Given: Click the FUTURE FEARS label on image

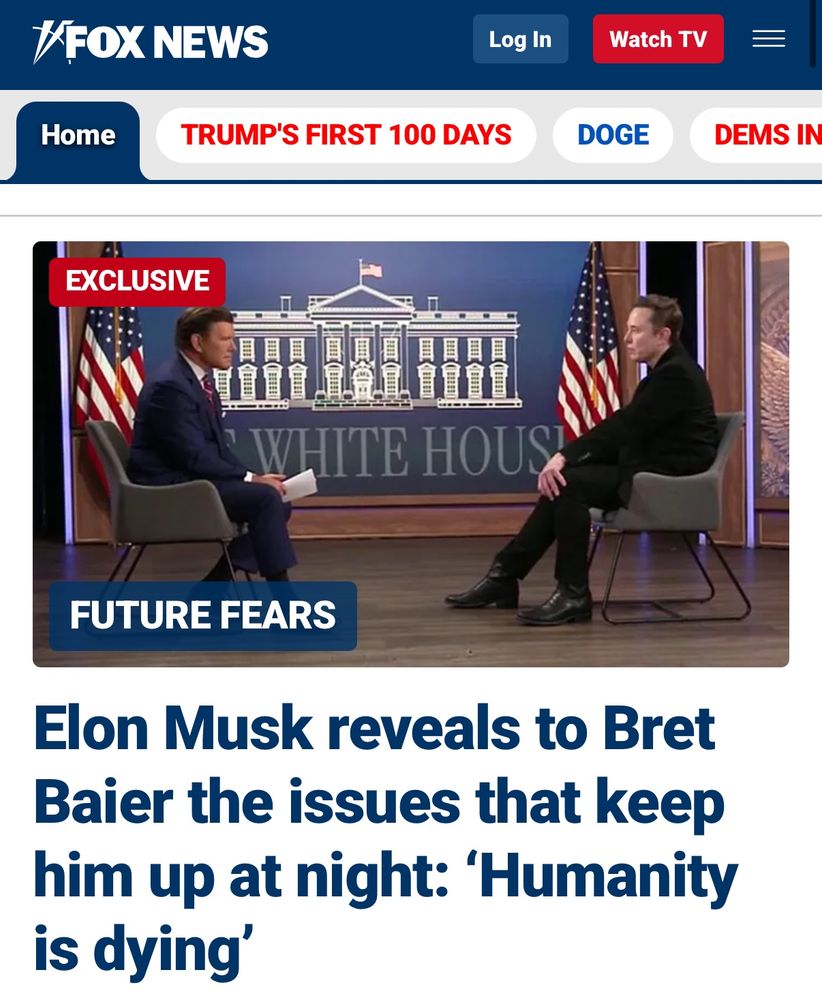Looking at the screenshot, I should coord(203,615).
